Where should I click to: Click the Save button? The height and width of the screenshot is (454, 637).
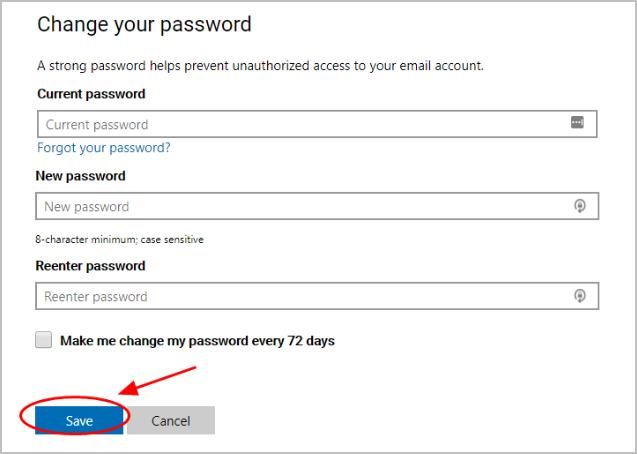click(79, 421)
